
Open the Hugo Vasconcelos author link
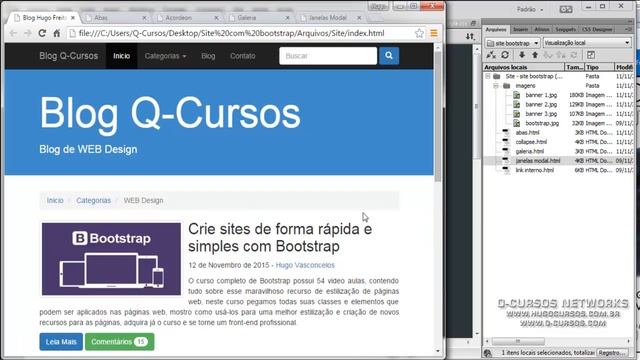coord(305,265)
